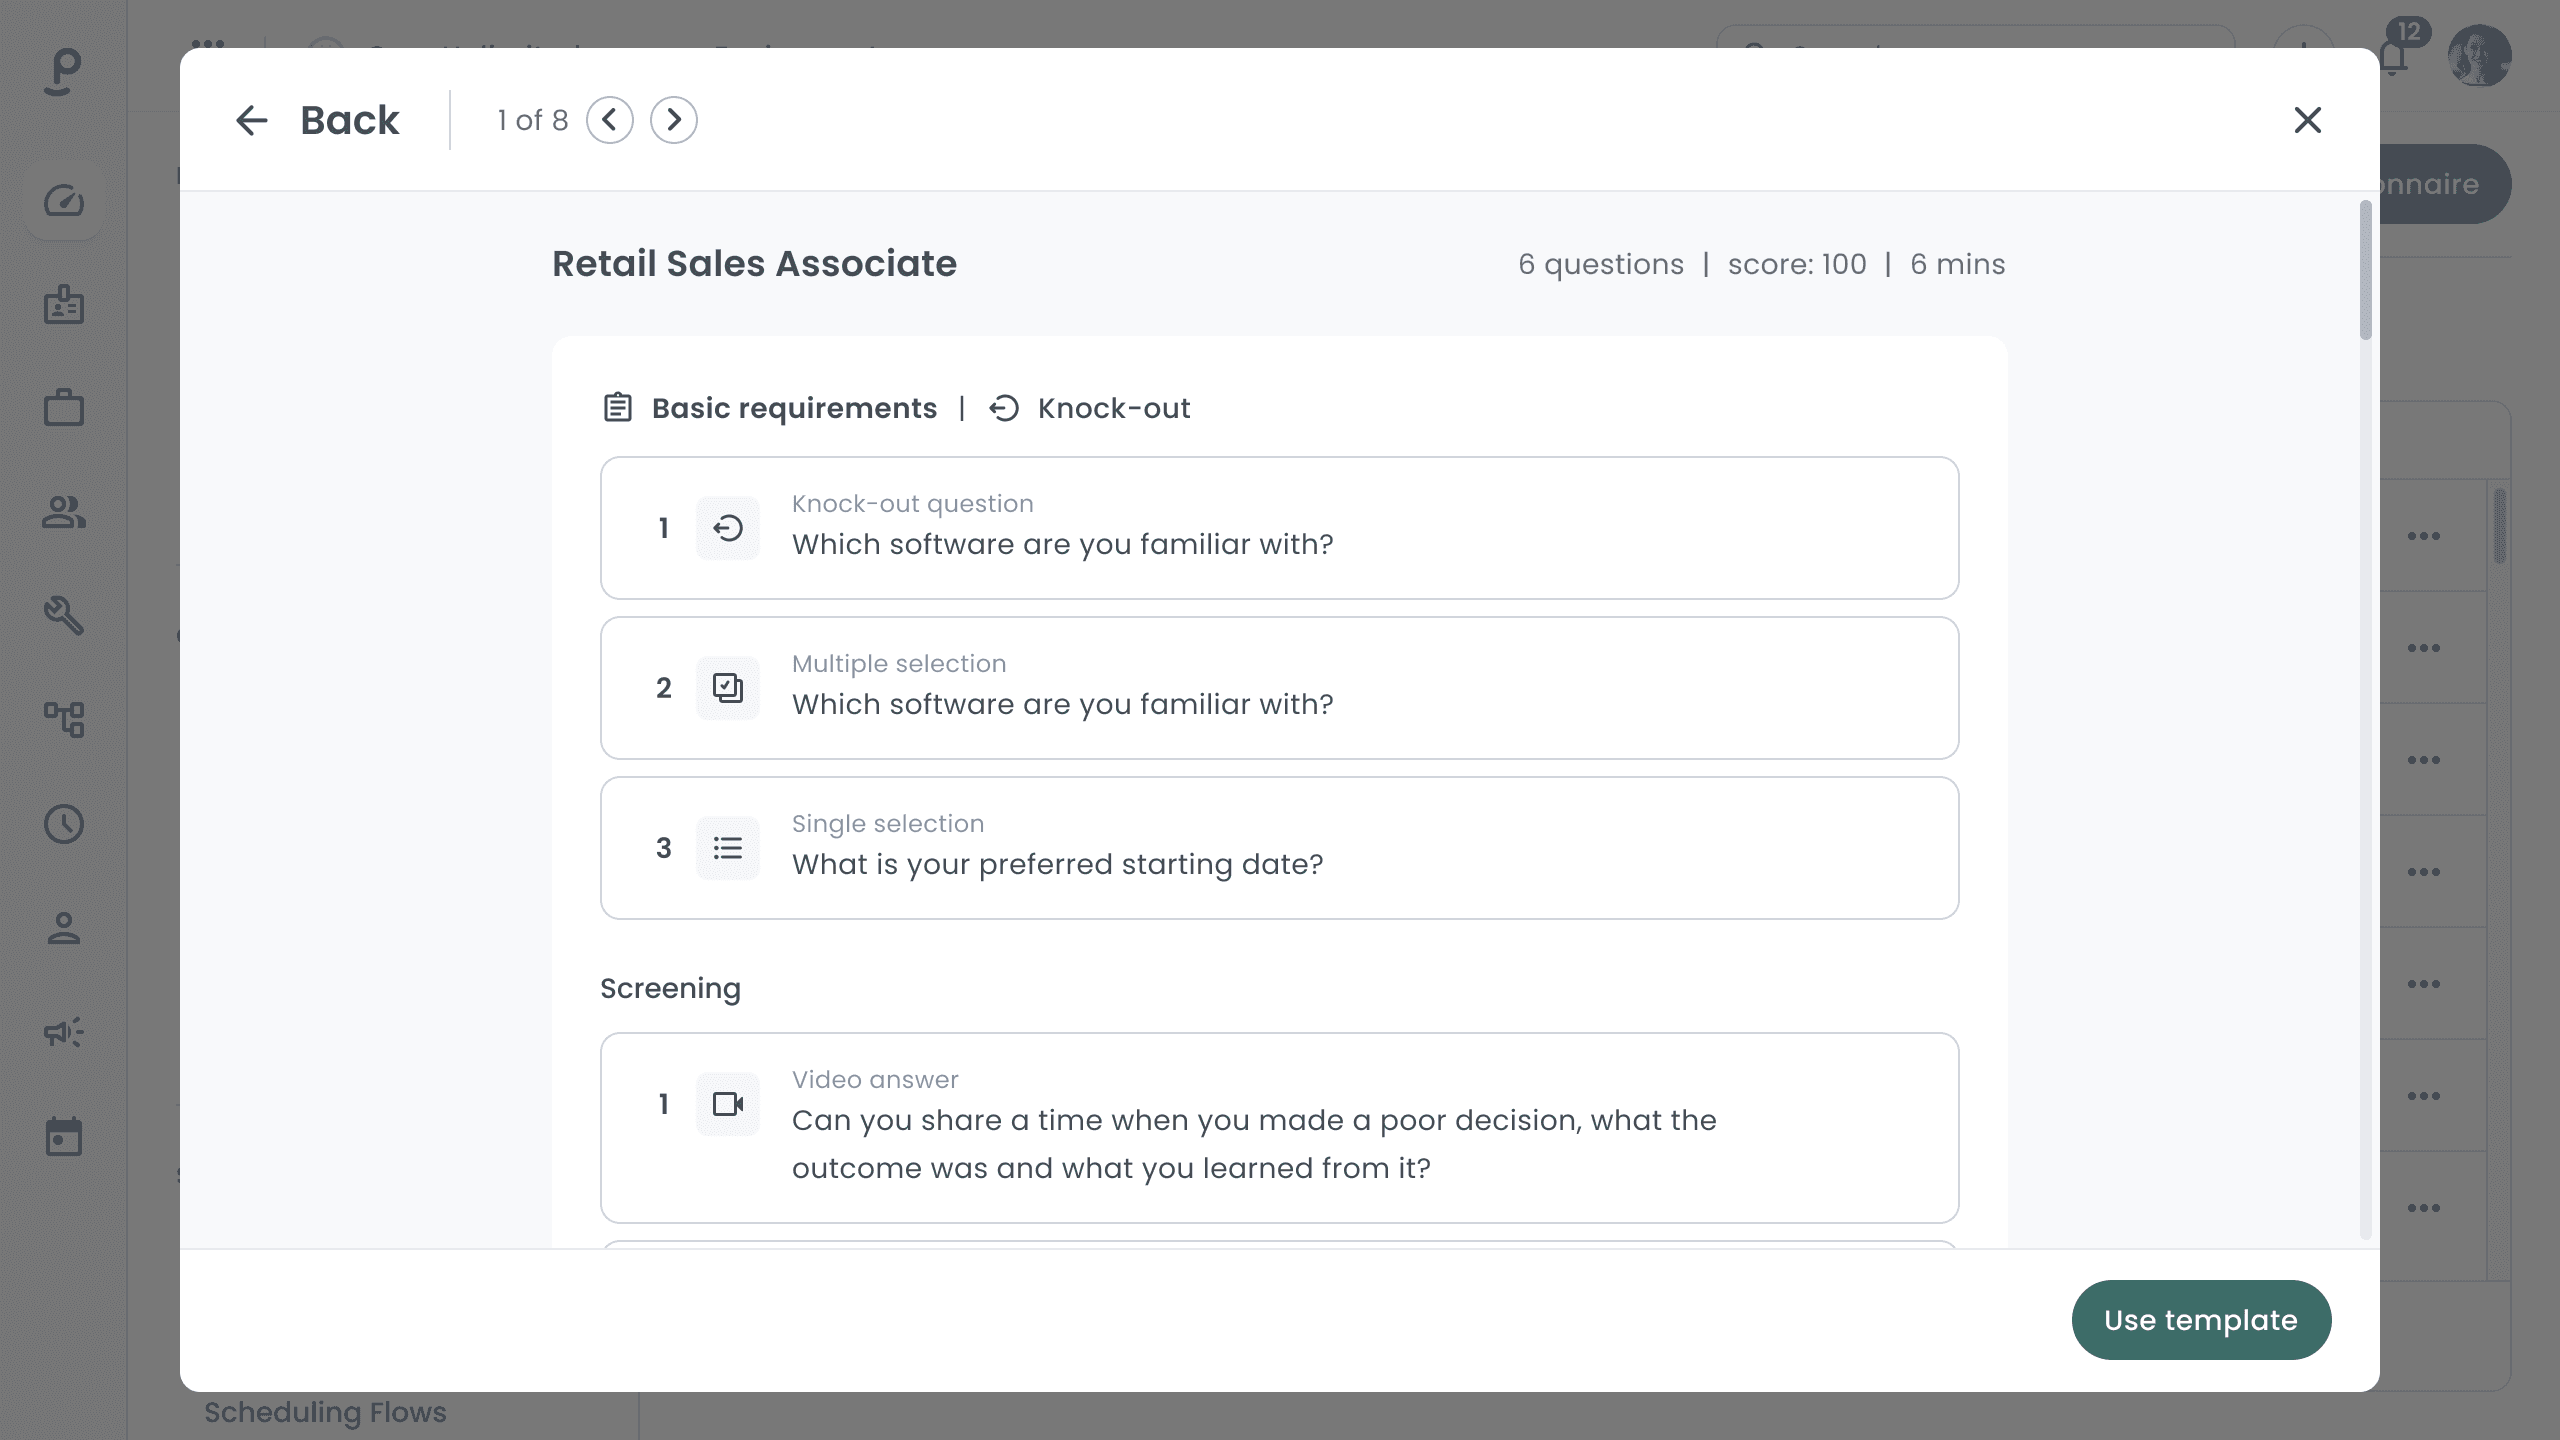
Task: Close the template preview dialog
Action: (x=2307, y=120)
